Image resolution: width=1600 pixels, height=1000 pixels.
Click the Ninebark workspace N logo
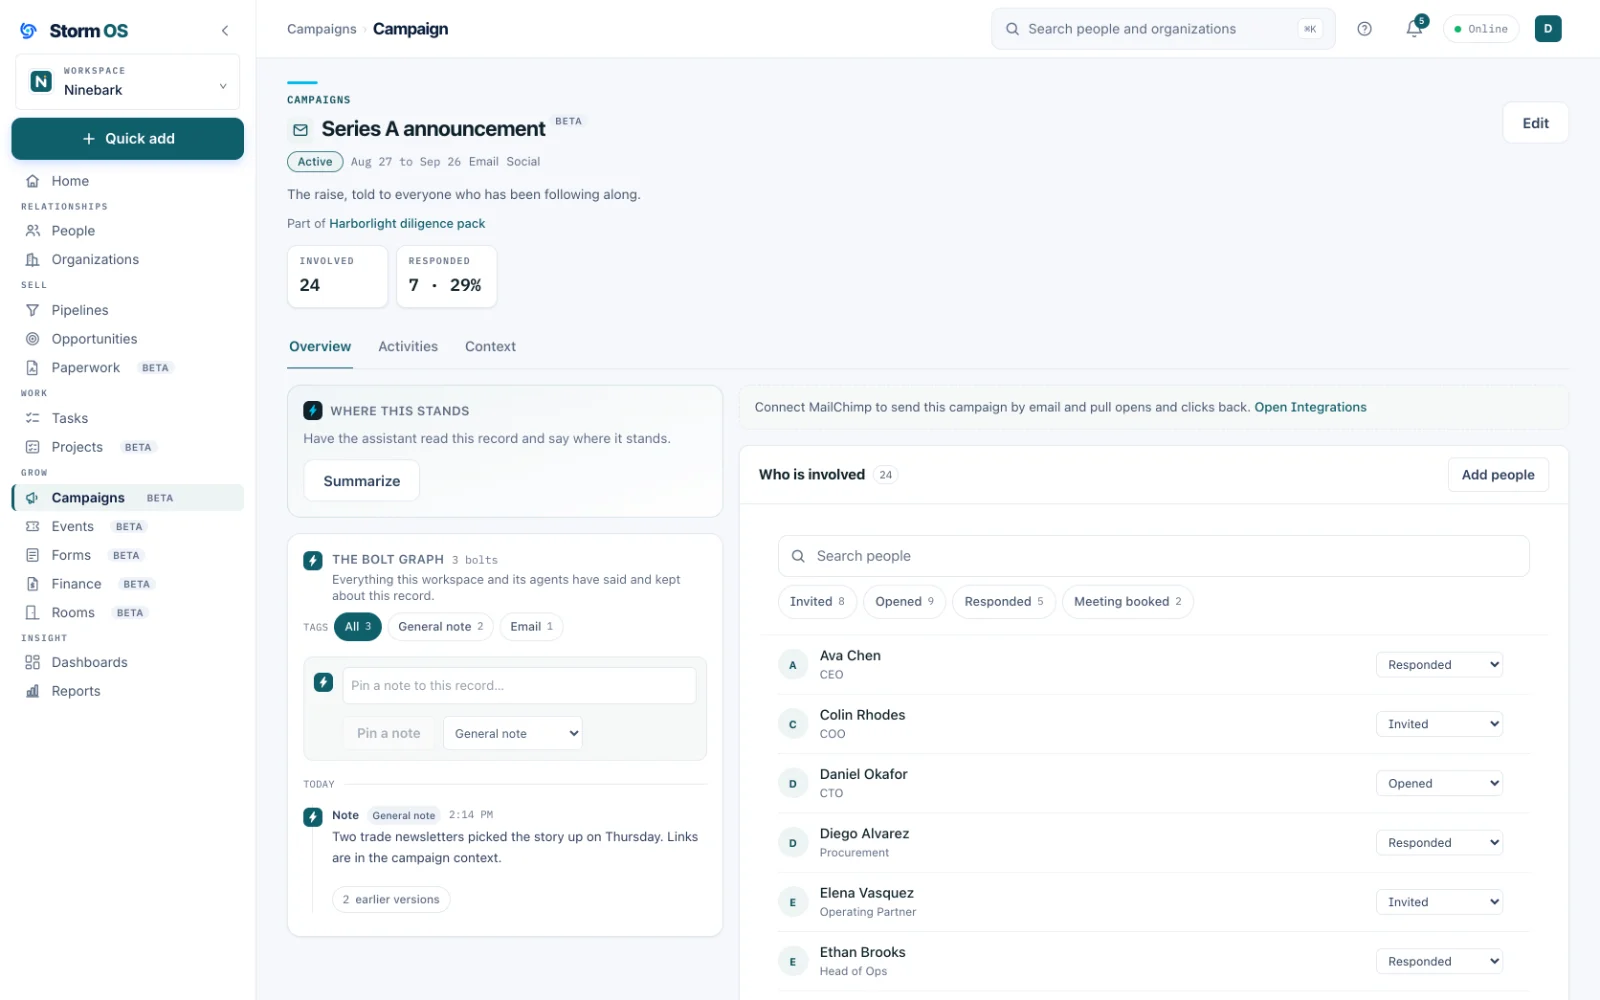click(41, 81)
